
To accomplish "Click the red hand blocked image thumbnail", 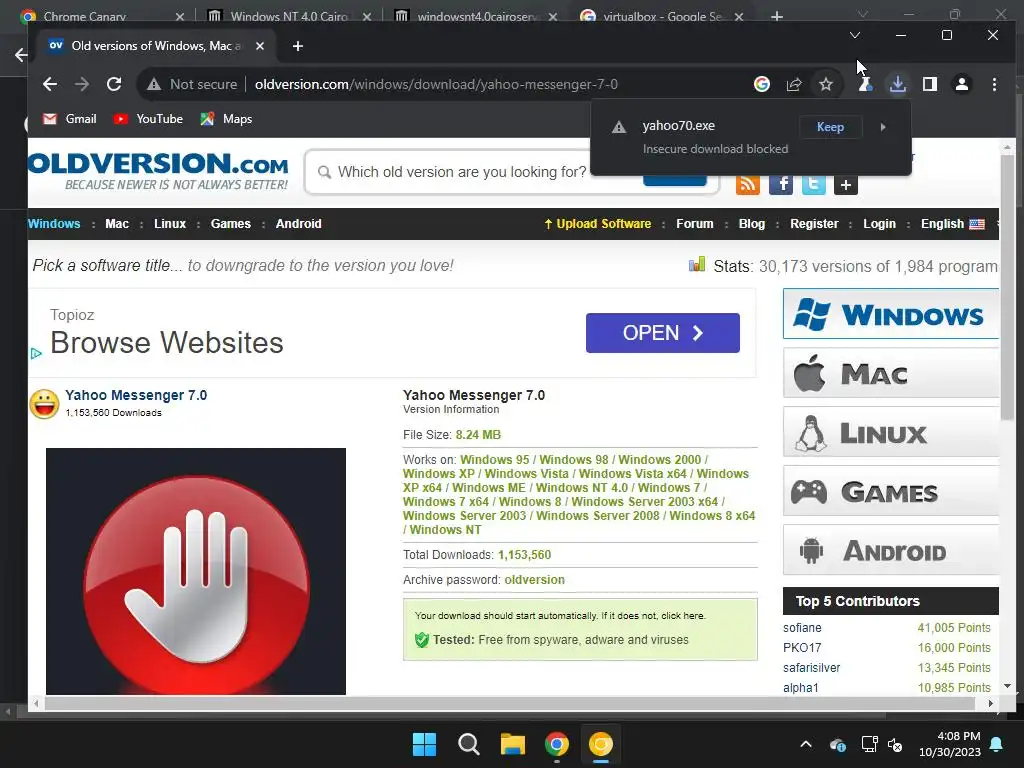I will click(196, 571).
